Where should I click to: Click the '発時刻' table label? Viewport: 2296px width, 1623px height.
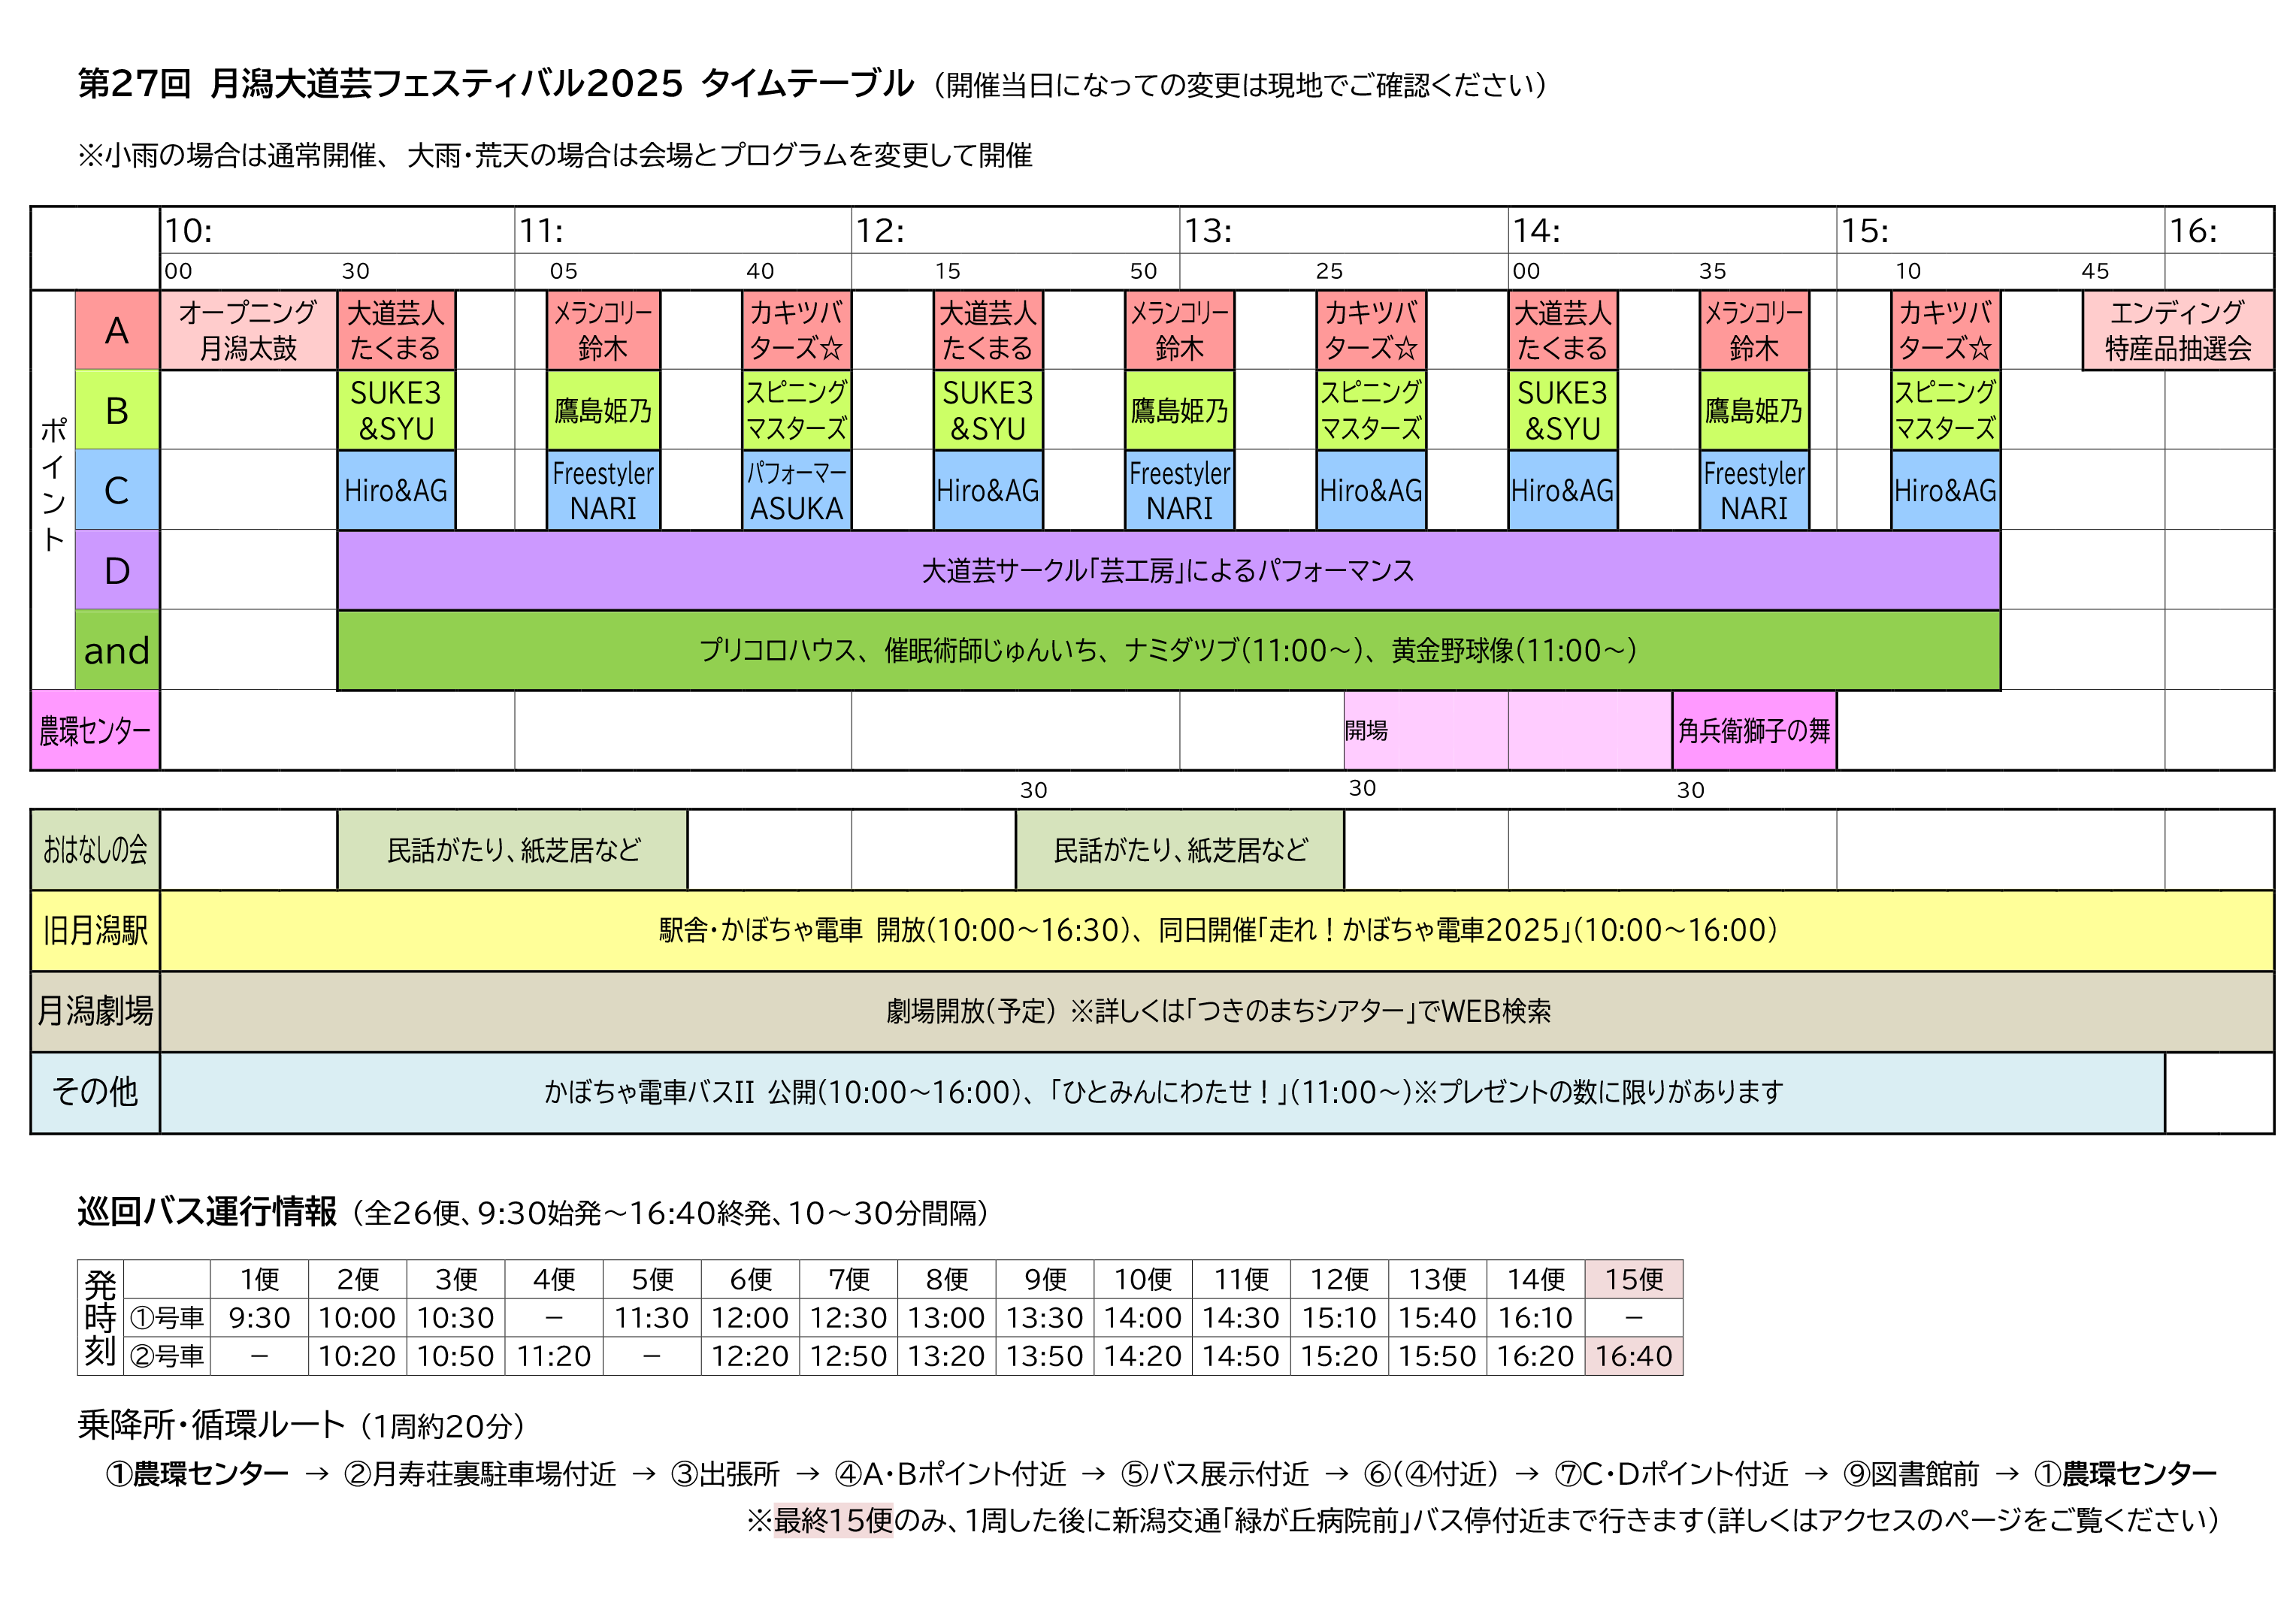click(100, 1318)
